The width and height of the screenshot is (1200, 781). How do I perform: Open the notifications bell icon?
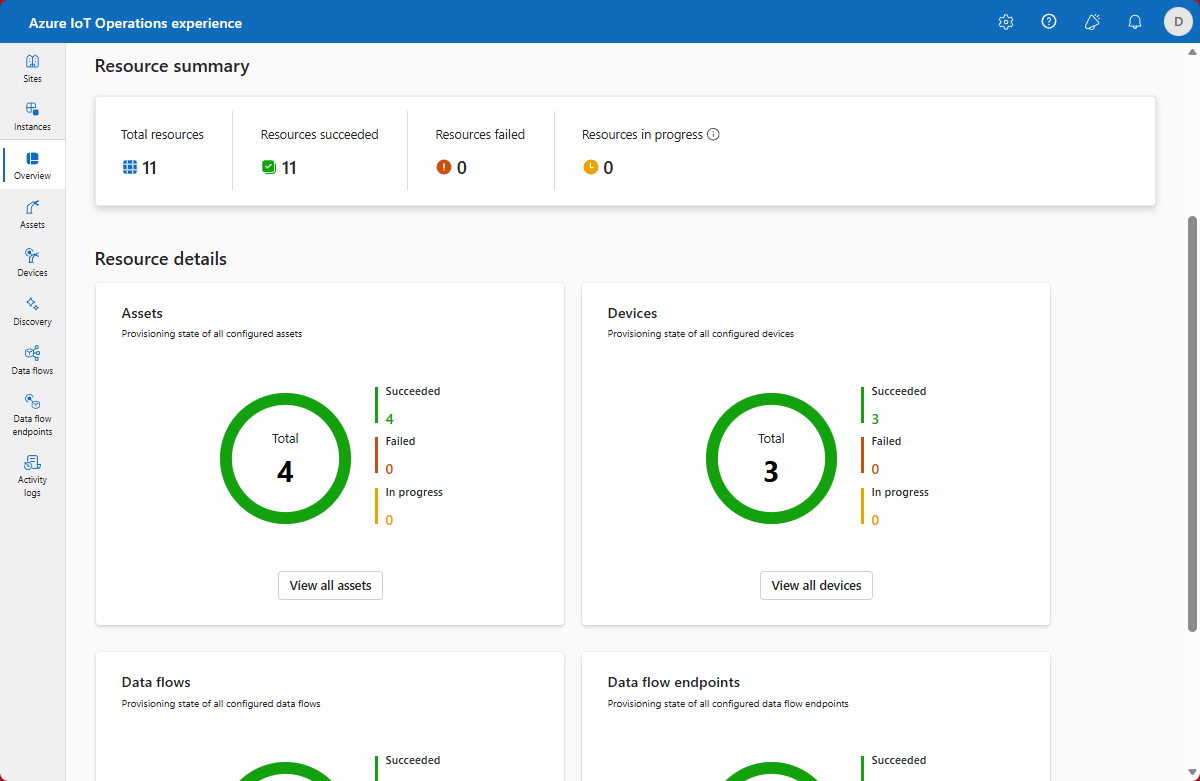click(x=1135, y=22)
